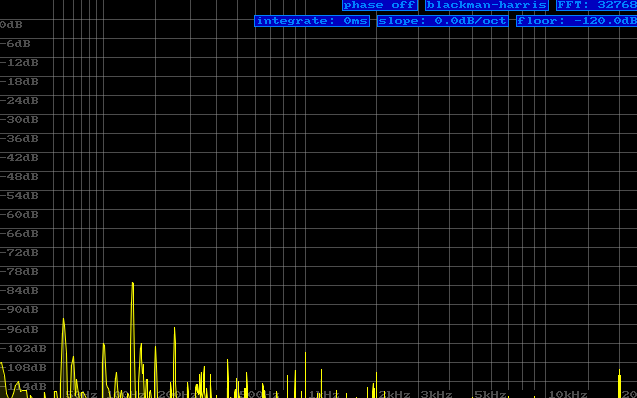Image resolution: width=637 pixels, height=398 pixels.
Task: Click the 0dB label on the level axis
Action: click(x=11, y=25)
